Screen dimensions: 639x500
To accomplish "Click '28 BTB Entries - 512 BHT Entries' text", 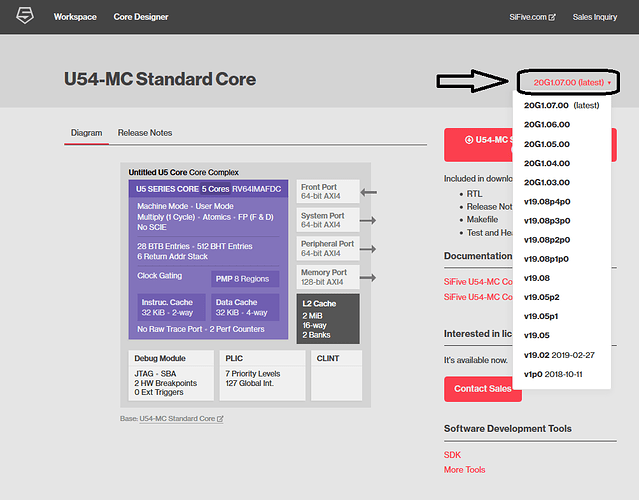I will [194, 246].
